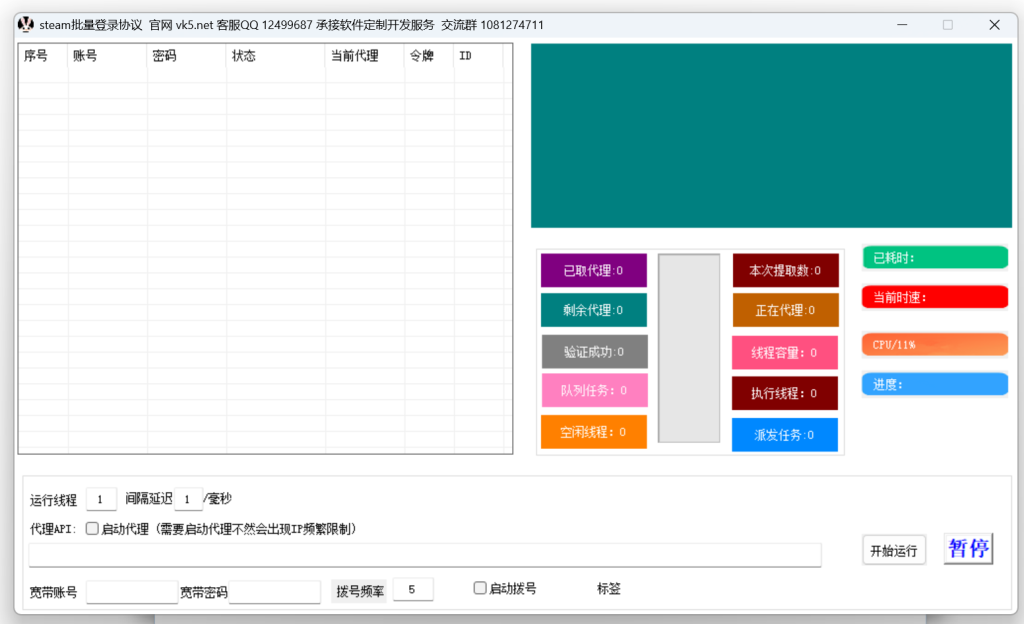Click the dial frequency field showing 5
This screenshot has width=1024, height=624.
point(413,589)
